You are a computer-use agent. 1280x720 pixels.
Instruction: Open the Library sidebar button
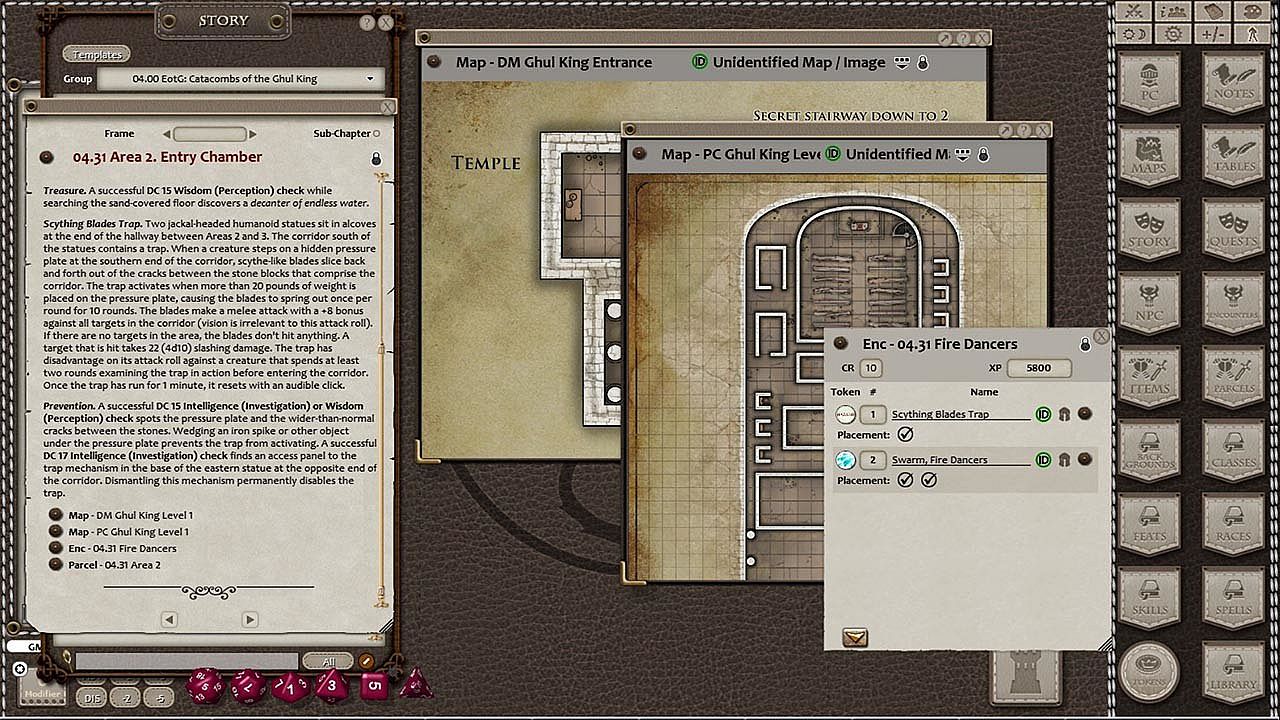tap(1233, 672)
